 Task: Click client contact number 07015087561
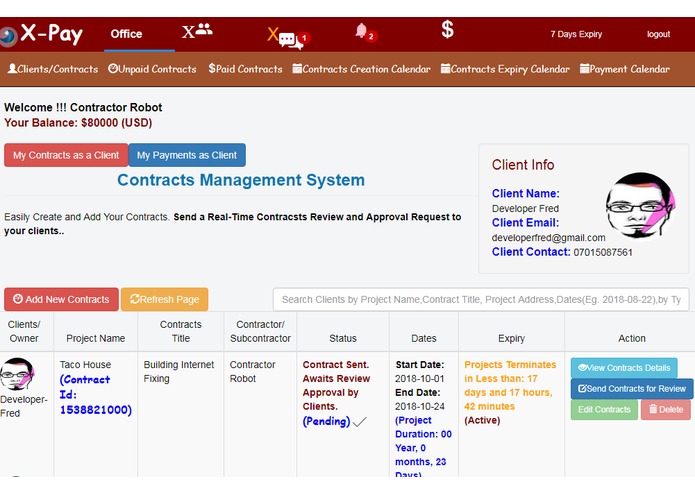(603, 252)
